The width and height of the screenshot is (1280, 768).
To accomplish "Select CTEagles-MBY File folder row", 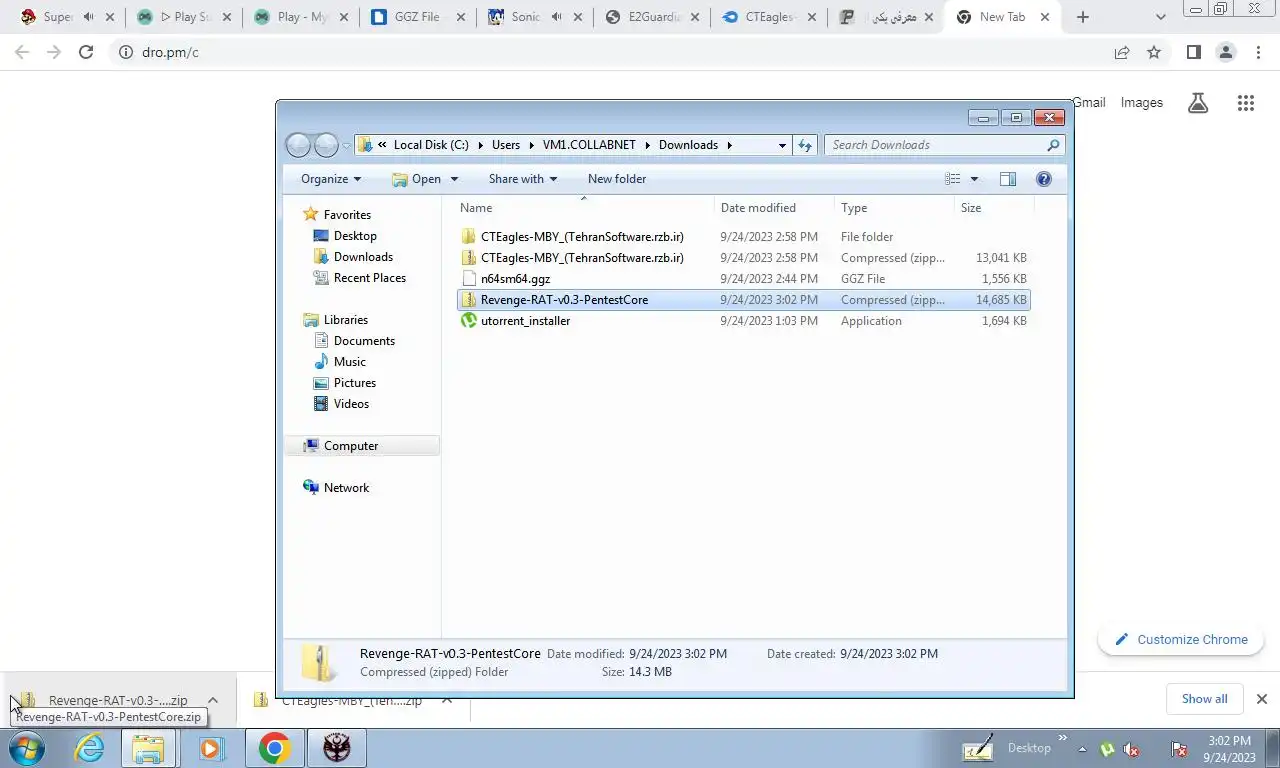I will 743,237.
